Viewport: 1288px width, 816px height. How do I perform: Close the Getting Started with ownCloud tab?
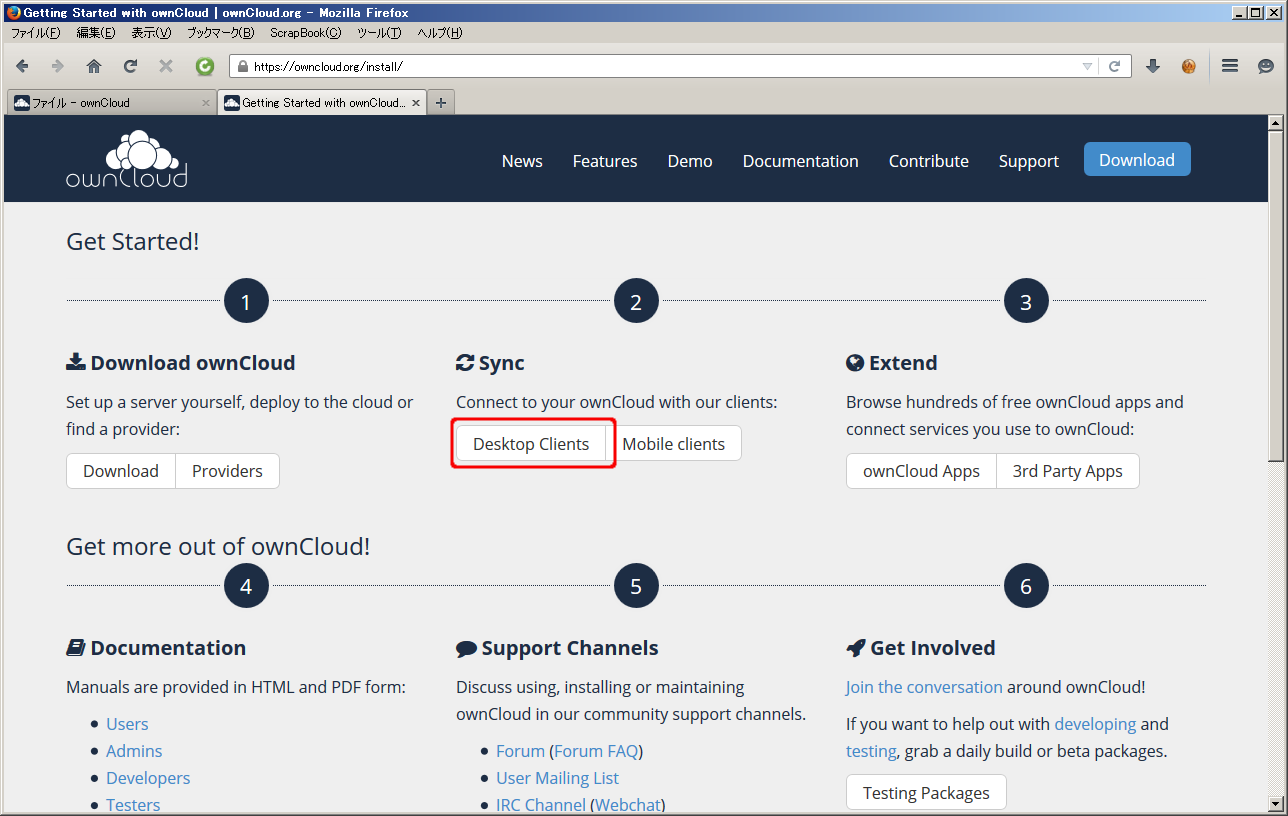[416, 102]
